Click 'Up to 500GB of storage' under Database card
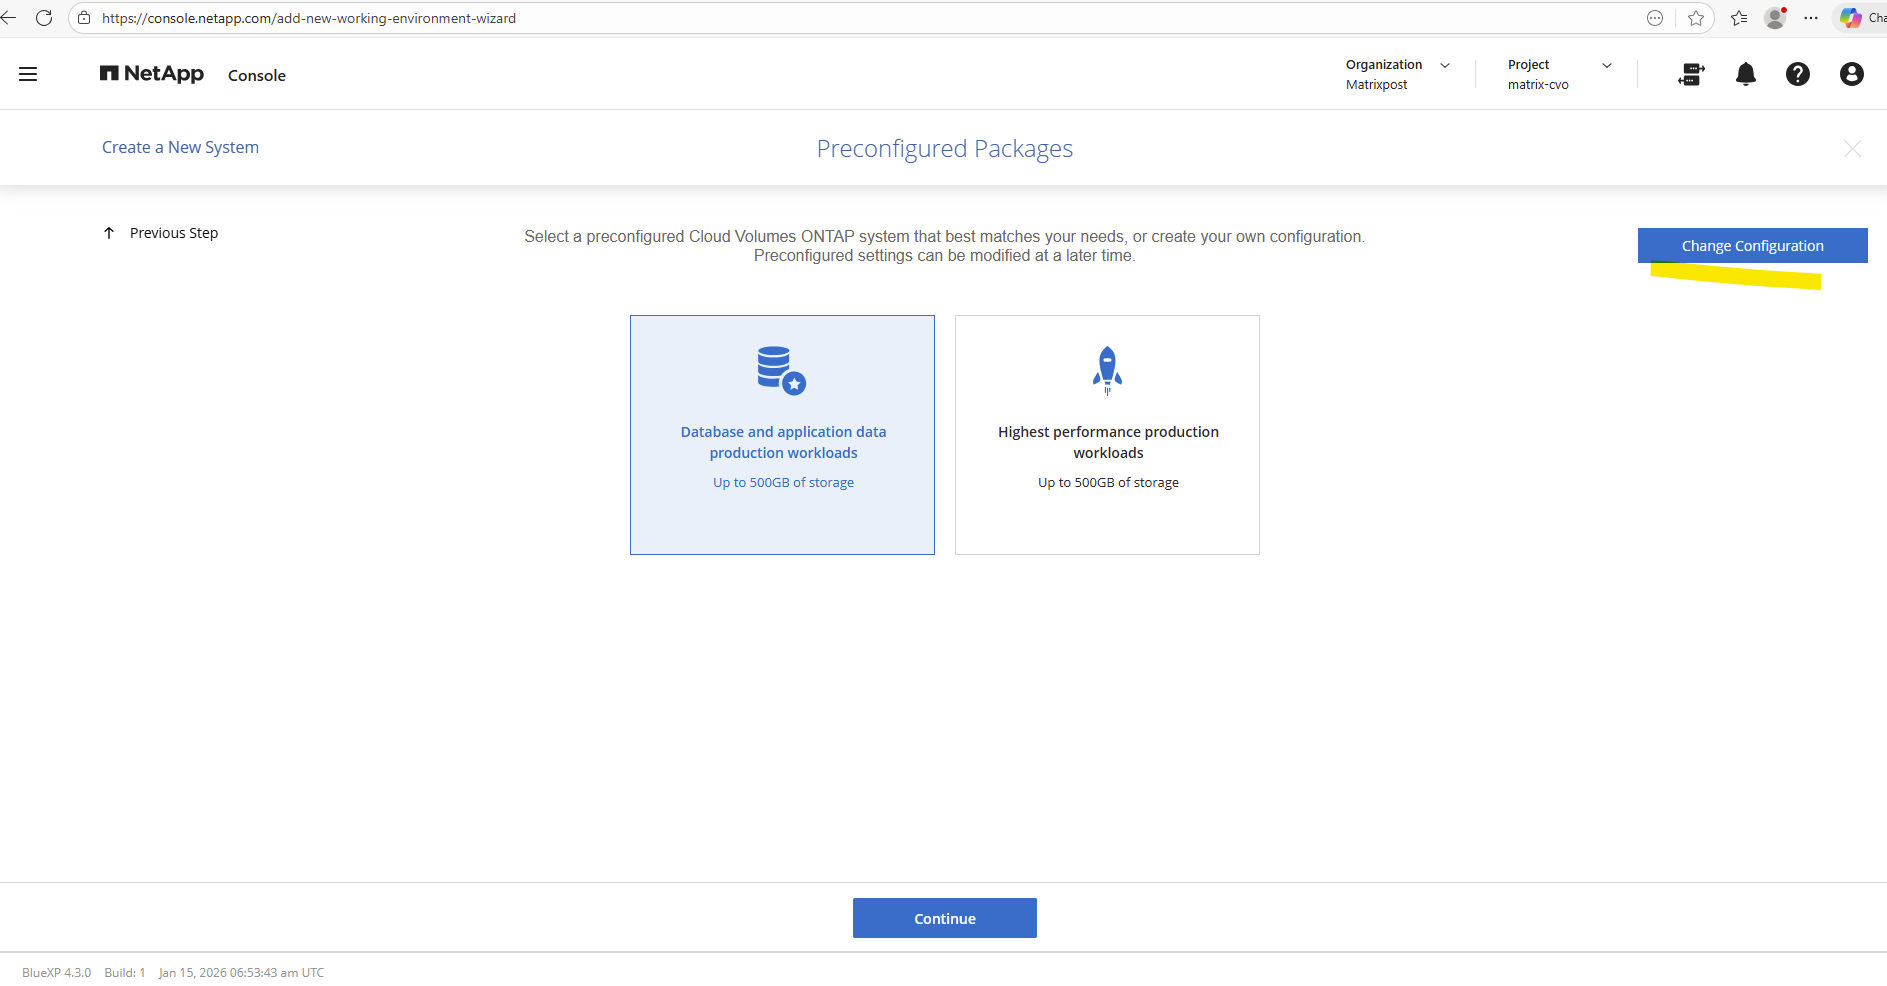 (783, 482)
